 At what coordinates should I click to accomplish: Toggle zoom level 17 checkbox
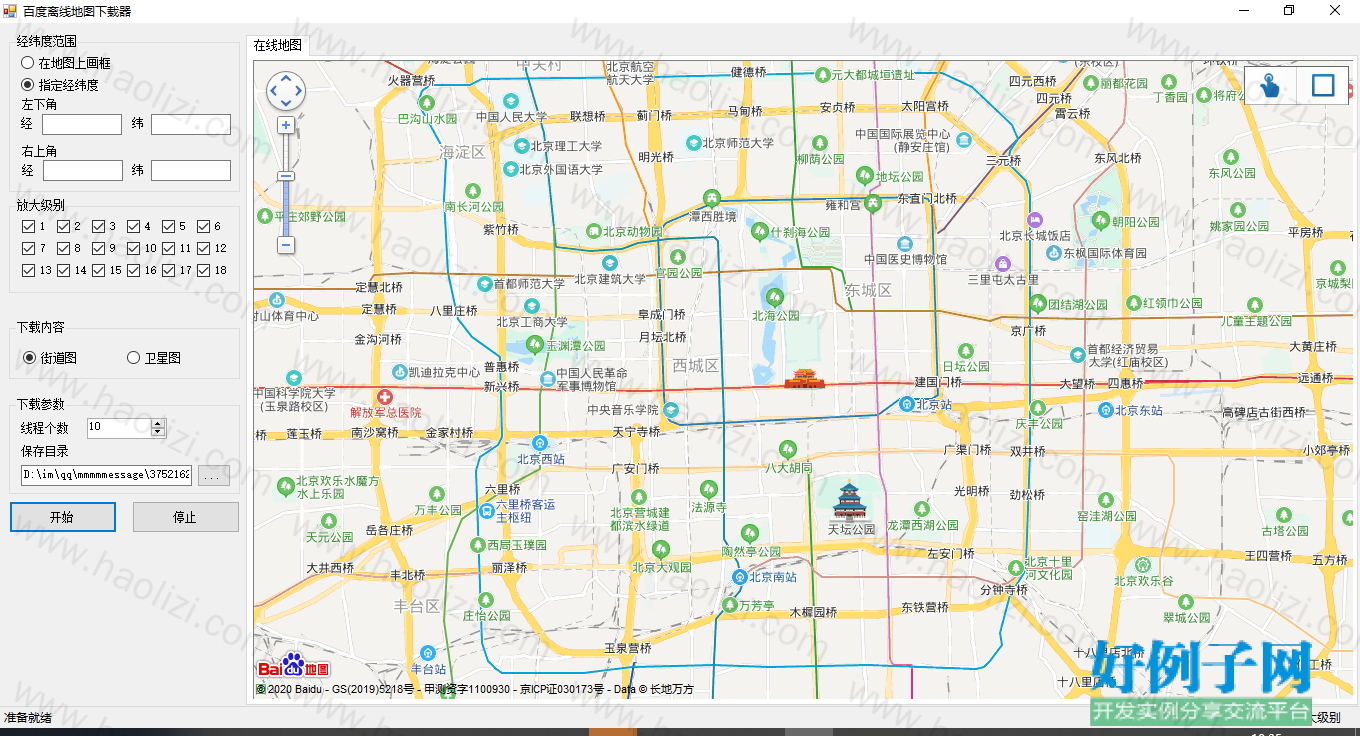[x=168, y=270]
